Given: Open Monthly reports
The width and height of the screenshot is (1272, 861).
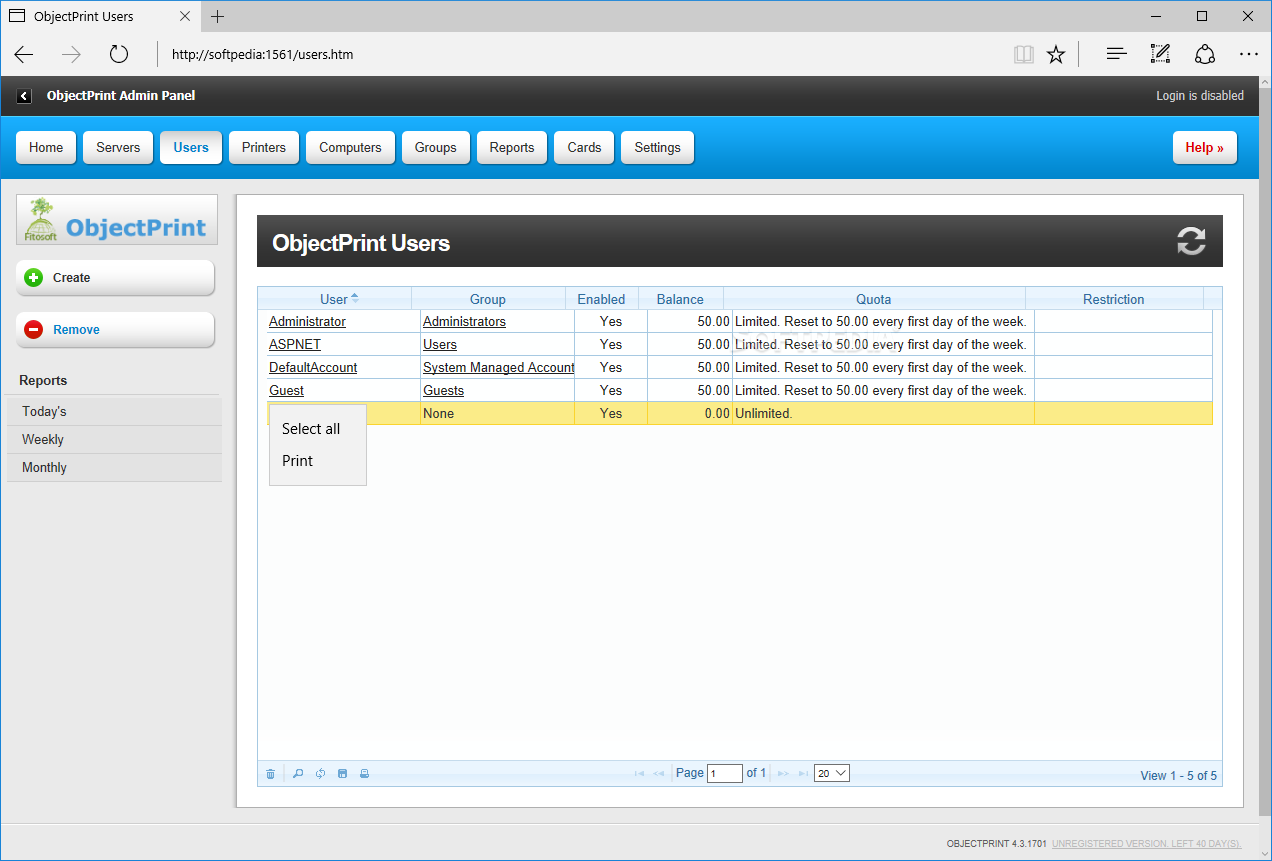Looking at the screenshot, I should (x=114, y=467).
